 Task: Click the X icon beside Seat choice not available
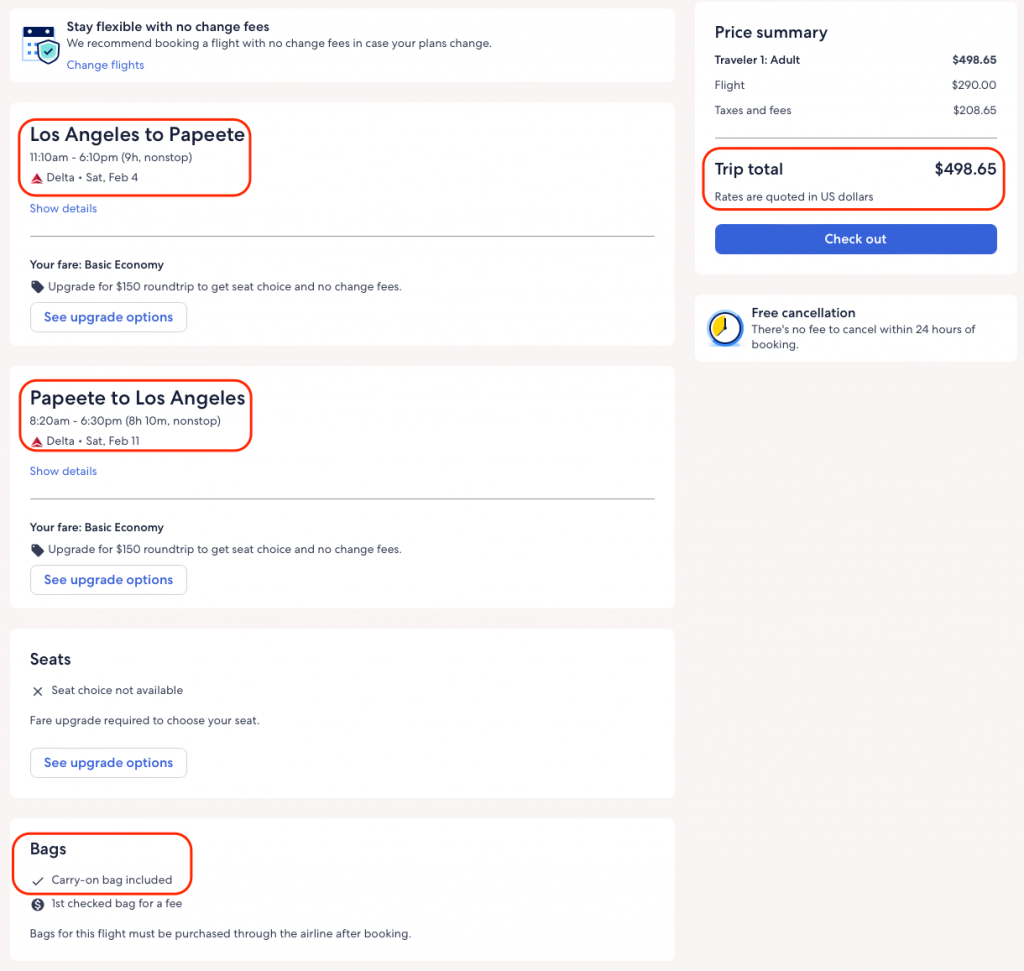38,691
